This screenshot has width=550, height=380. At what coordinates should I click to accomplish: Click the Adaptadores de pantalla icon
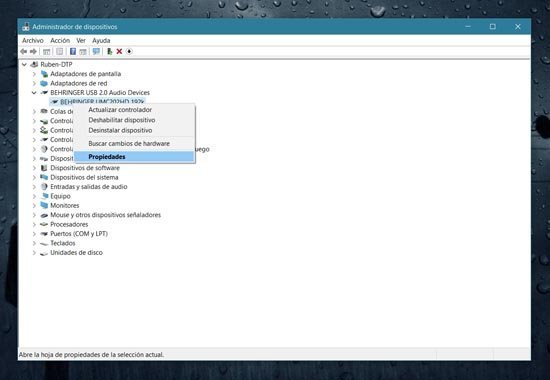coord(44,74)
